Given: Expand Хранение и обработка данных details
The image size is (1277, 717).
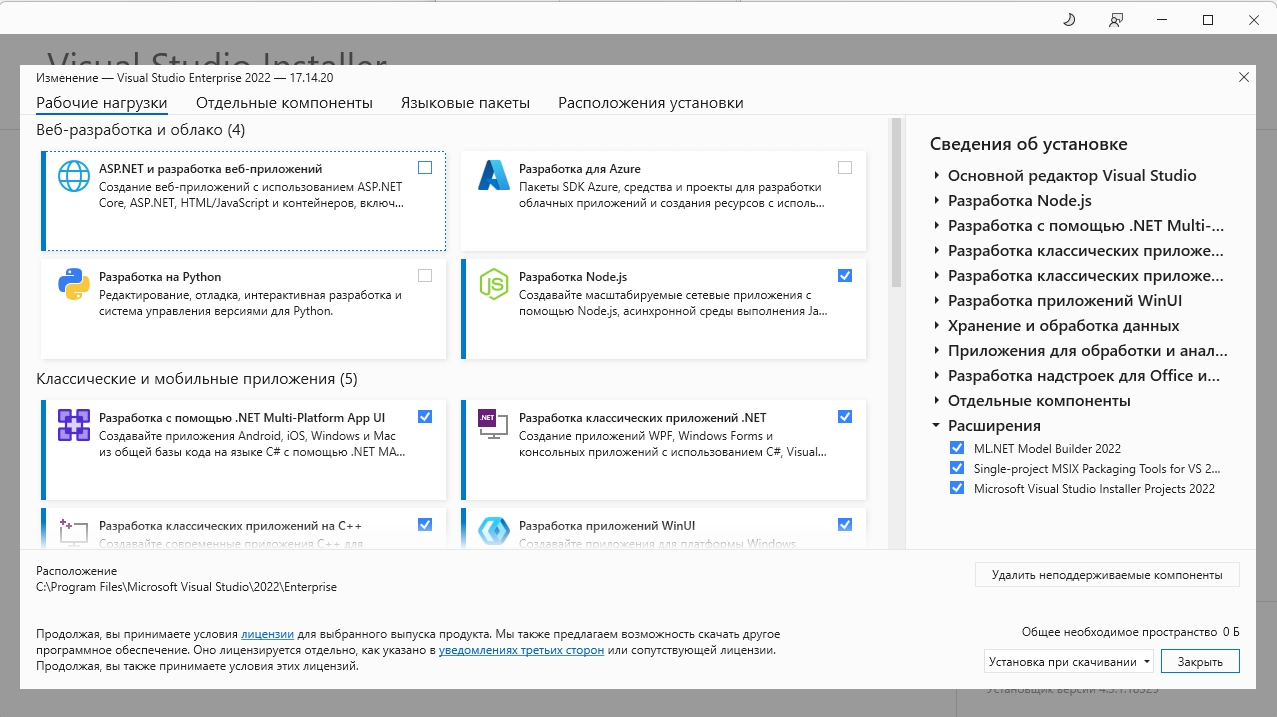Looking at the screenshot, I should click(x=936, y=326).
